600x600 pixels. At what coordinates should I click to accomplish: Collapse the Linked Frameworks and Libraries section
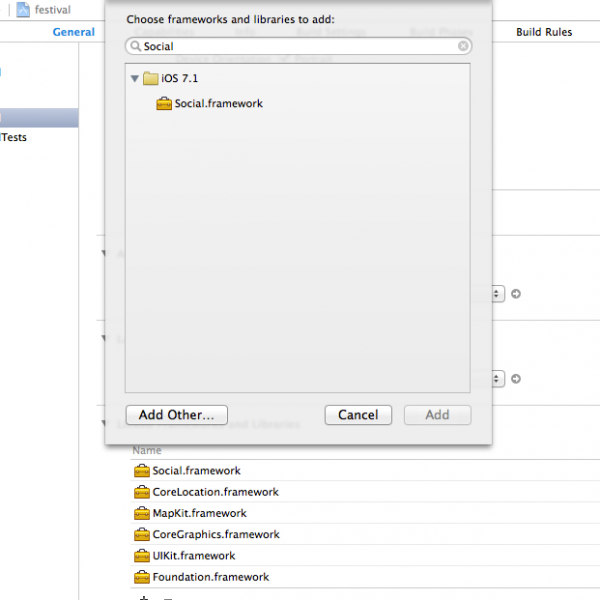point(104,423)
